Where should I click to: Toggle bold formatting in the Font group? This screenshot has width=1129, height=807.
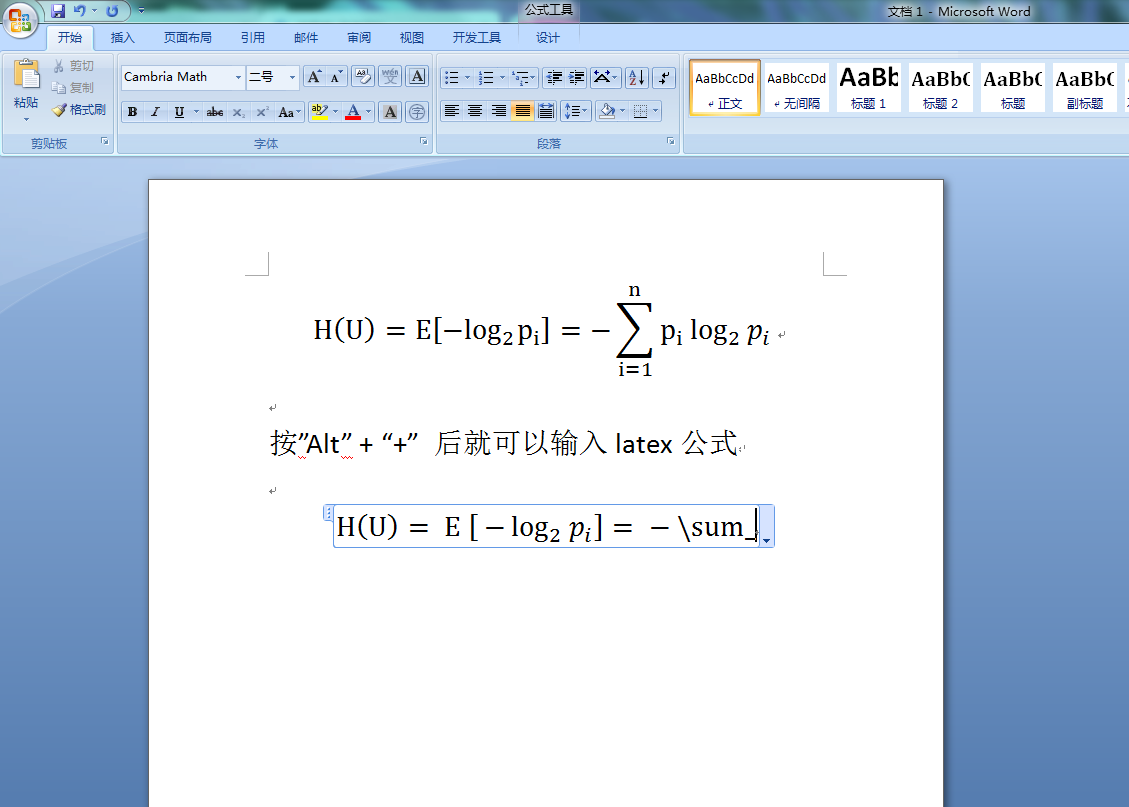[132, 112]
